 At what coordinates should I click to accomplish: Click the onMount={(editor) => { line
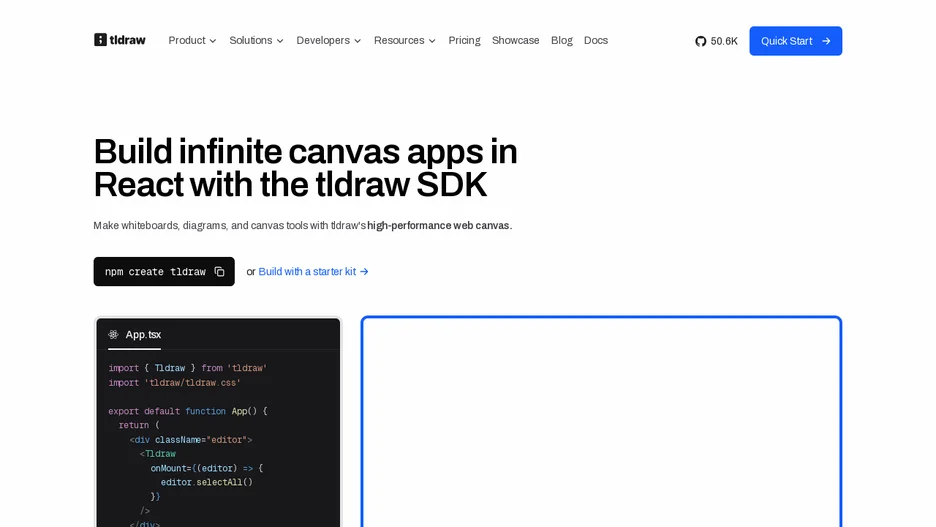(207, 468)
